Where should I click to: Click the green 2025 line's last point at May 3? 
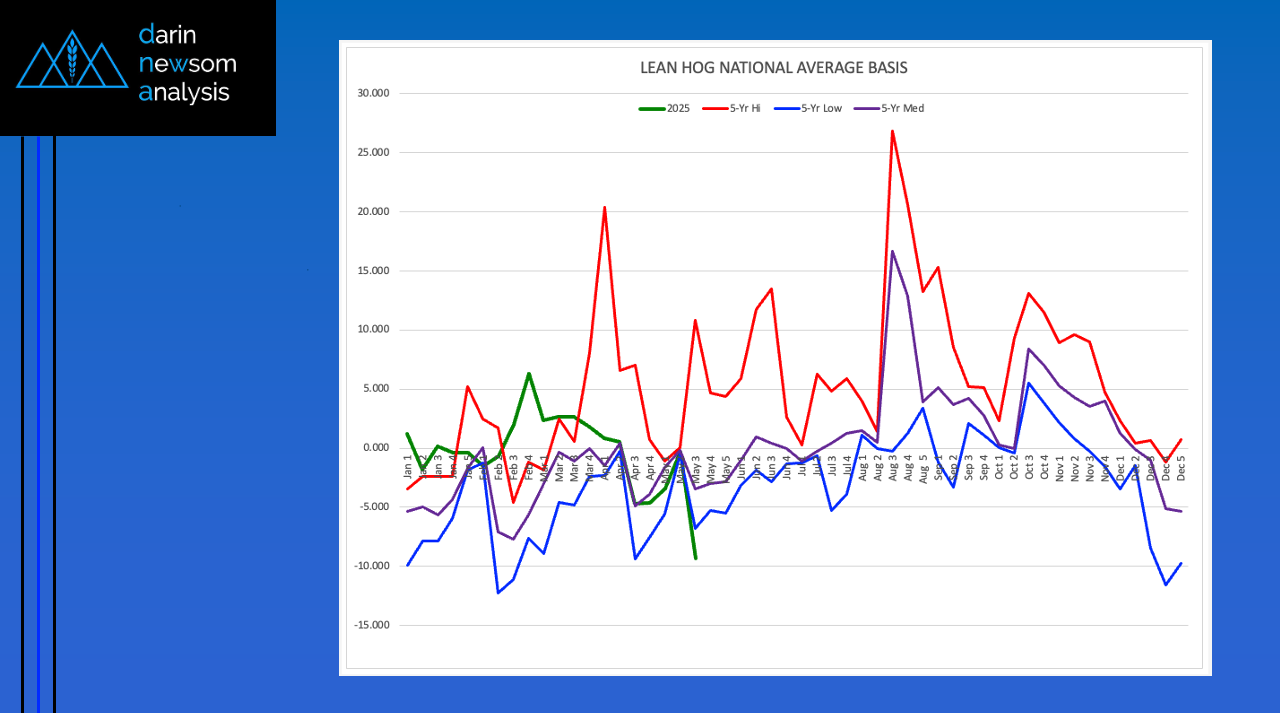695,557
